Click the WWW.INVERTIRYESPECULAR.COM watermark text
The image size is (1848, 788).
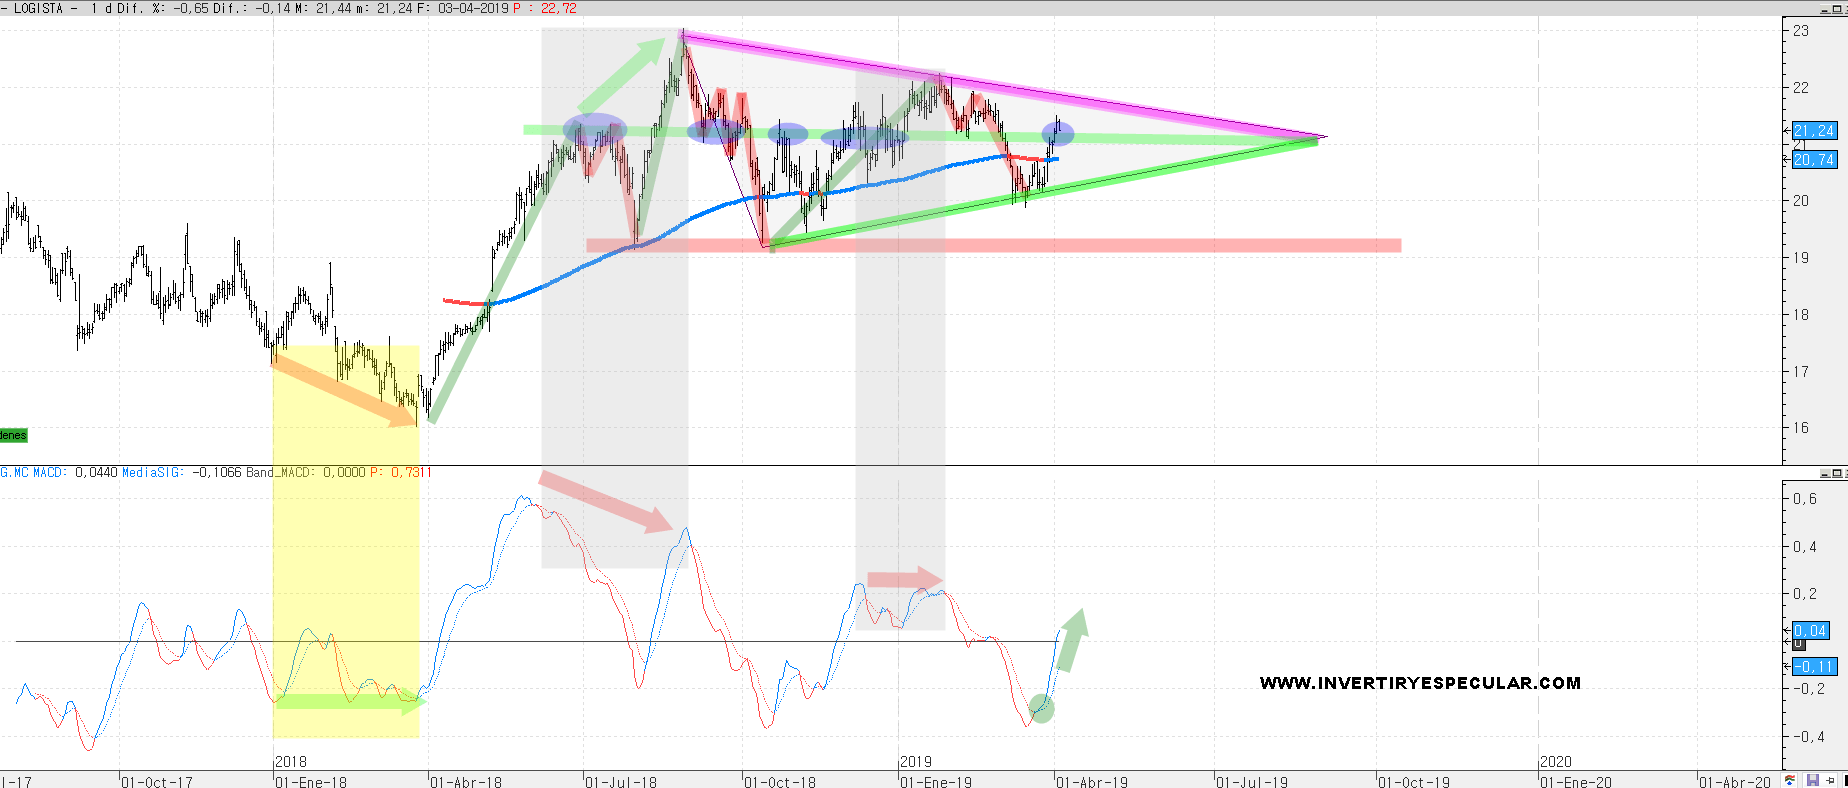click(1420, 683)
